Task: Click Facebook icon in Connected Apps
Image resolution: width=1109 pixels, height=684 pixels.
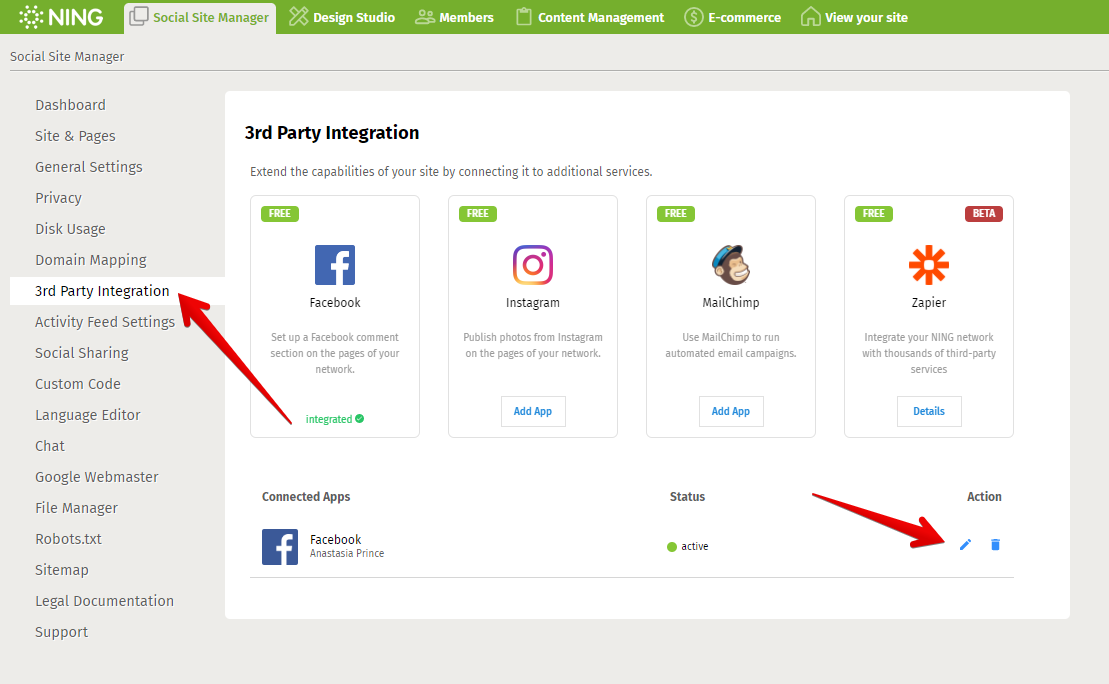Action: point(280,547)
